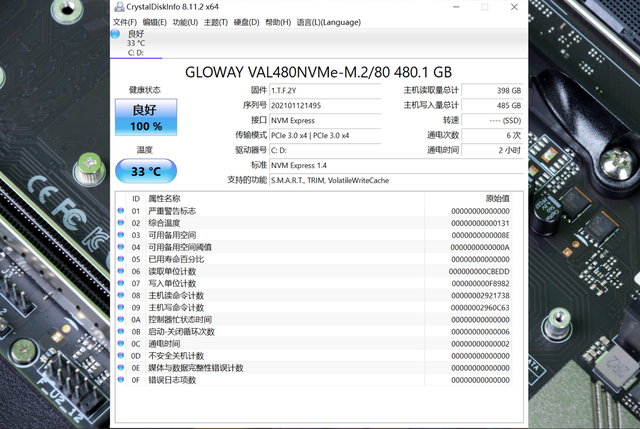Viewport: 640px width, 429px height.
Task: Click status orb of attribute 07 写入单位计数
Action: [x=120, y=283]
